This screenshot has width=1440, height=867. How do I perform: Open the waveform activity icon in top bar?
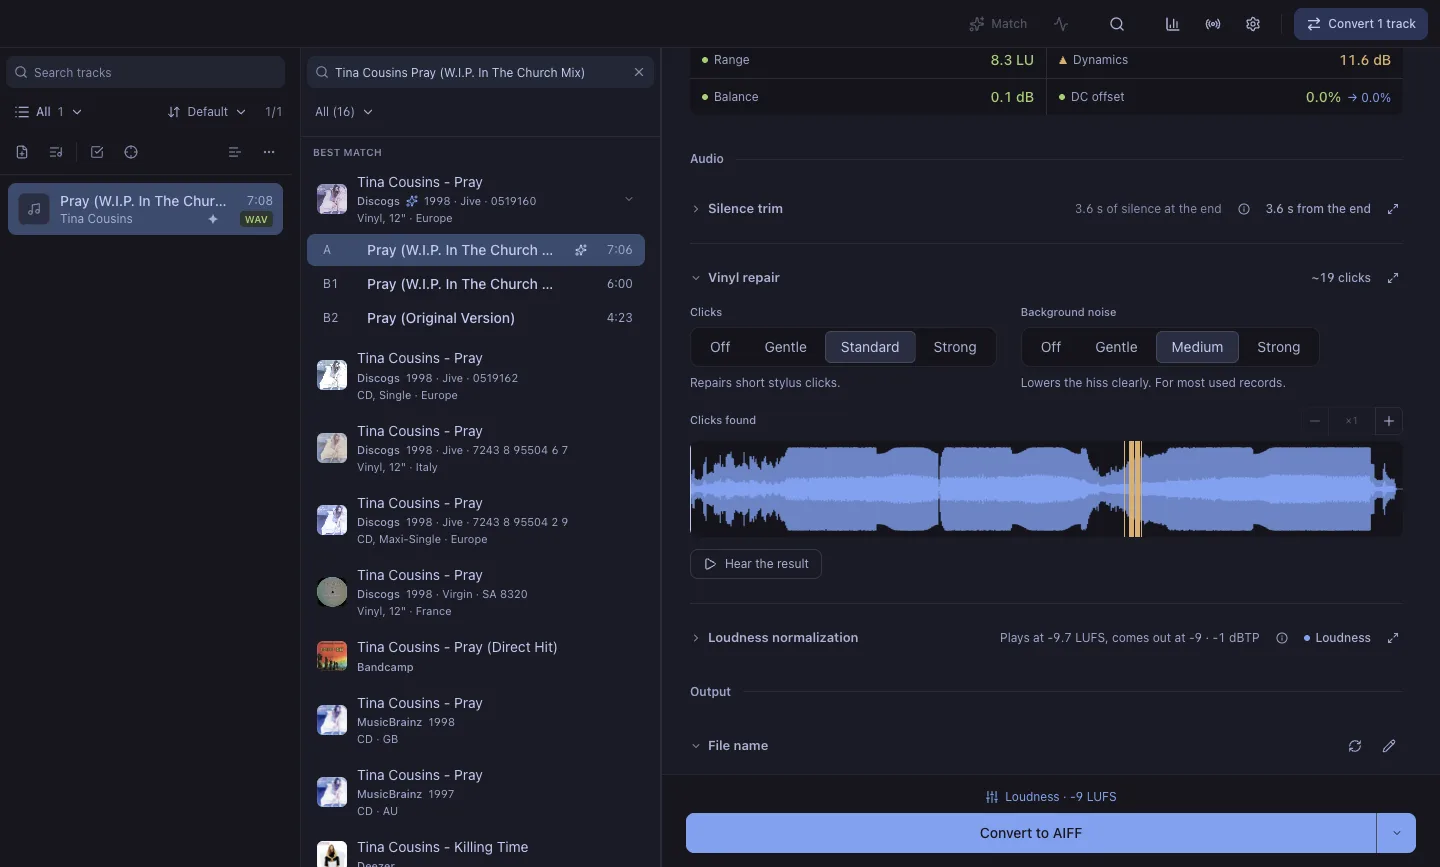[1061, 24]
